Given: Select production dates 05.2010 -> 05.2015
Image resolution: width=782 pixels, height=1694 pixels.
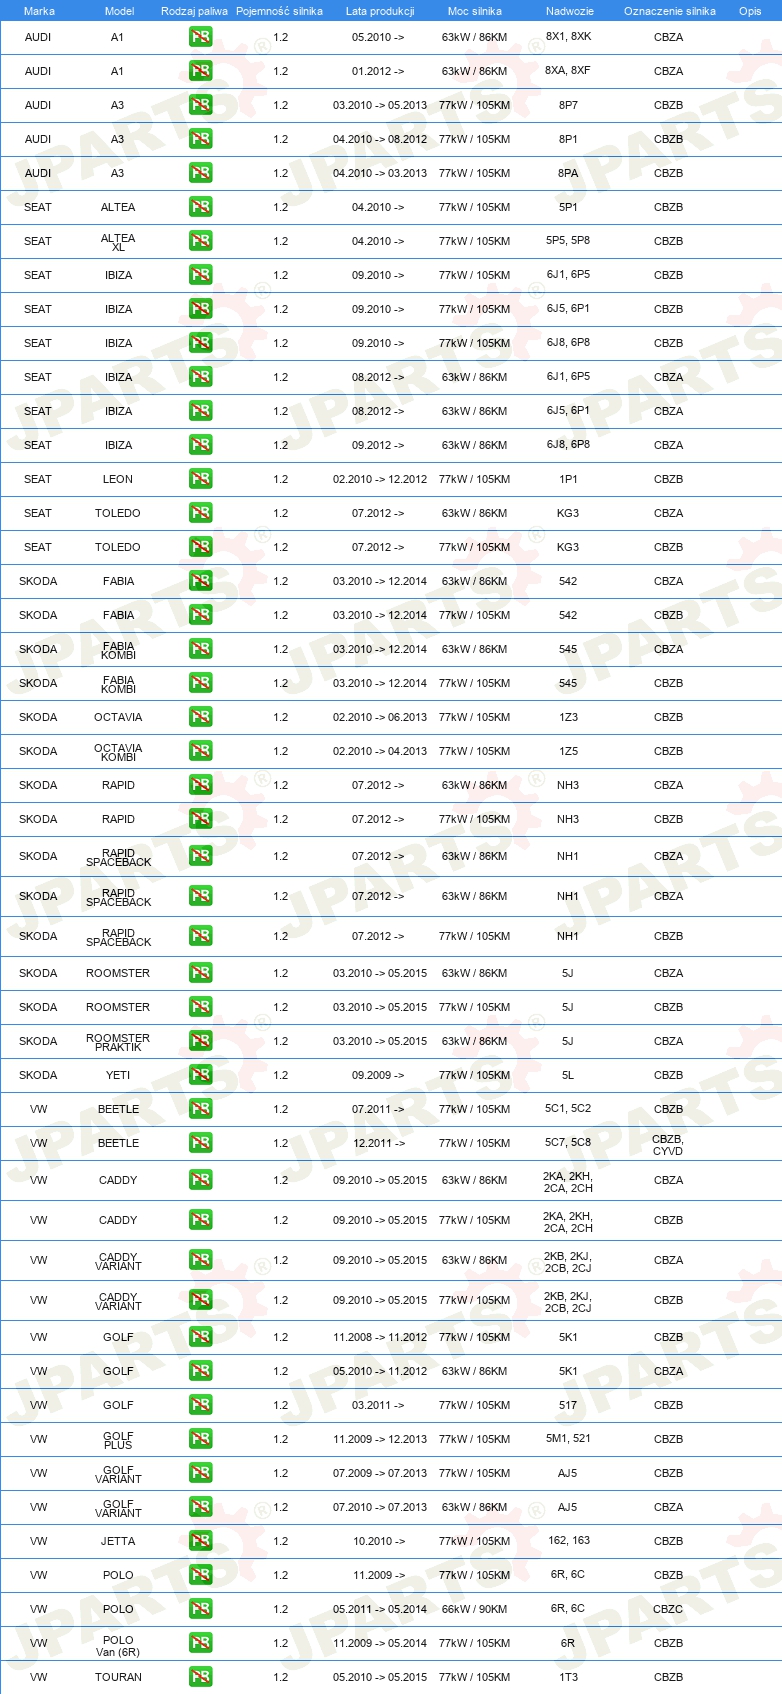Looking at the screenshot, I should [x=380, y=1677].
